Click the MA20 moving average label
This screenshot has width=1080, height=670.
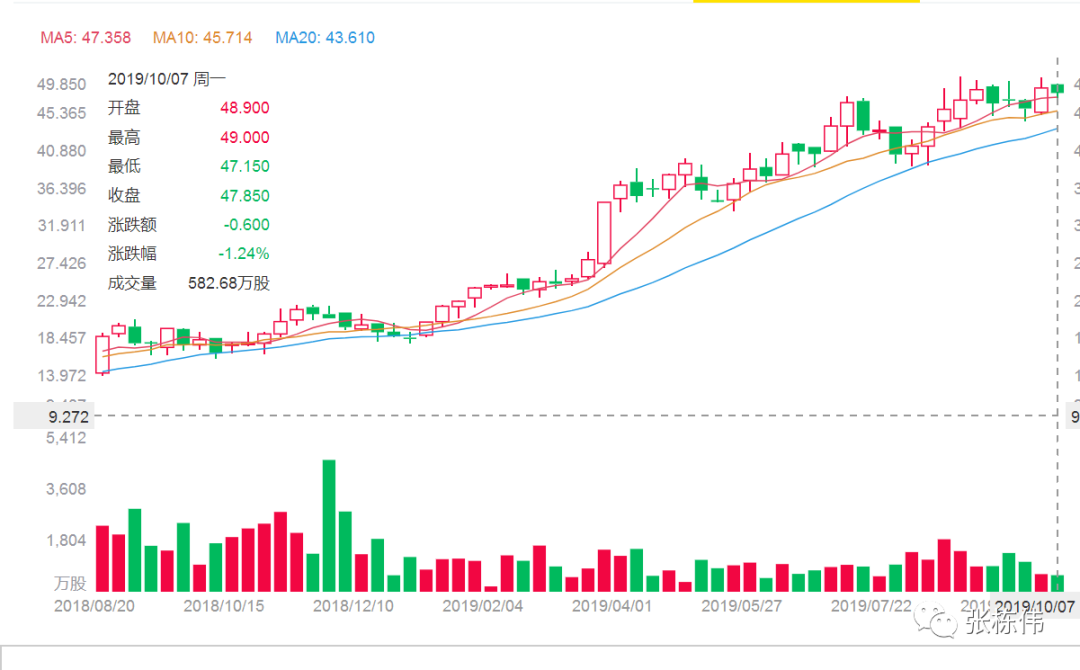pos(325,38)
